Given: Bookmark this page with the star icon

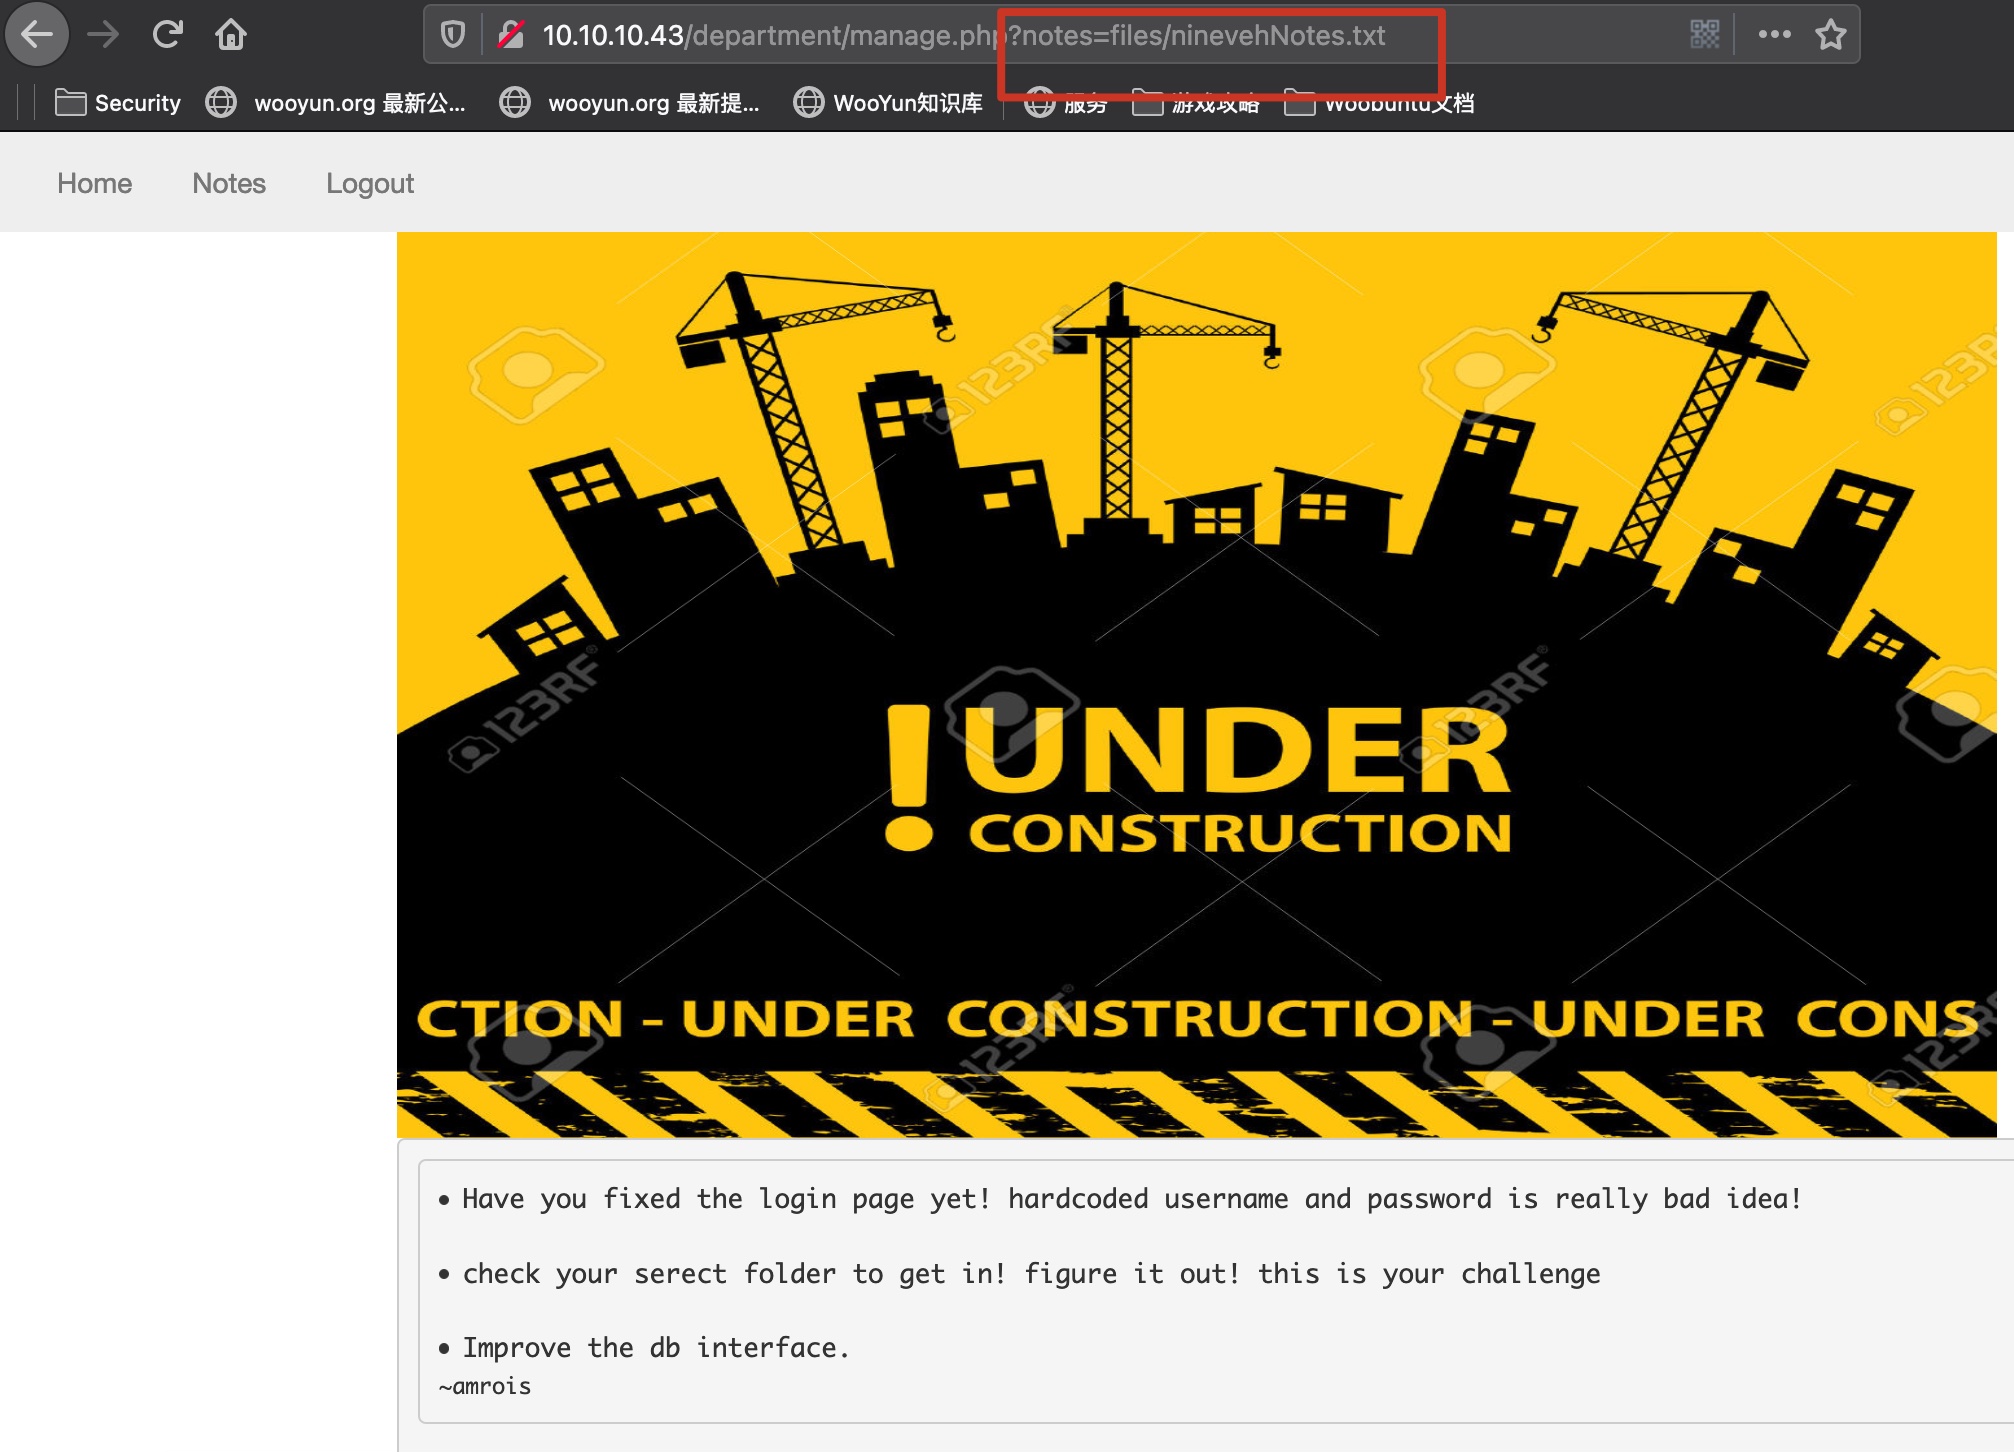Looking at the screenshot, I should 1831,35.
